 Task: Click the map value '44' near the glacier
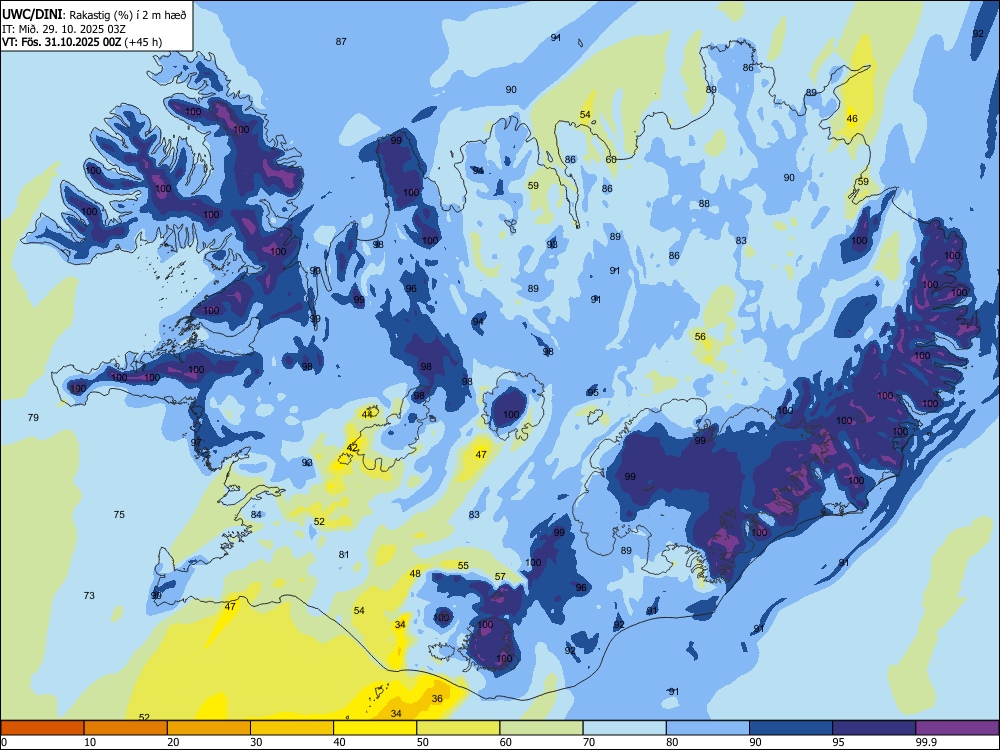coord(367,415)
